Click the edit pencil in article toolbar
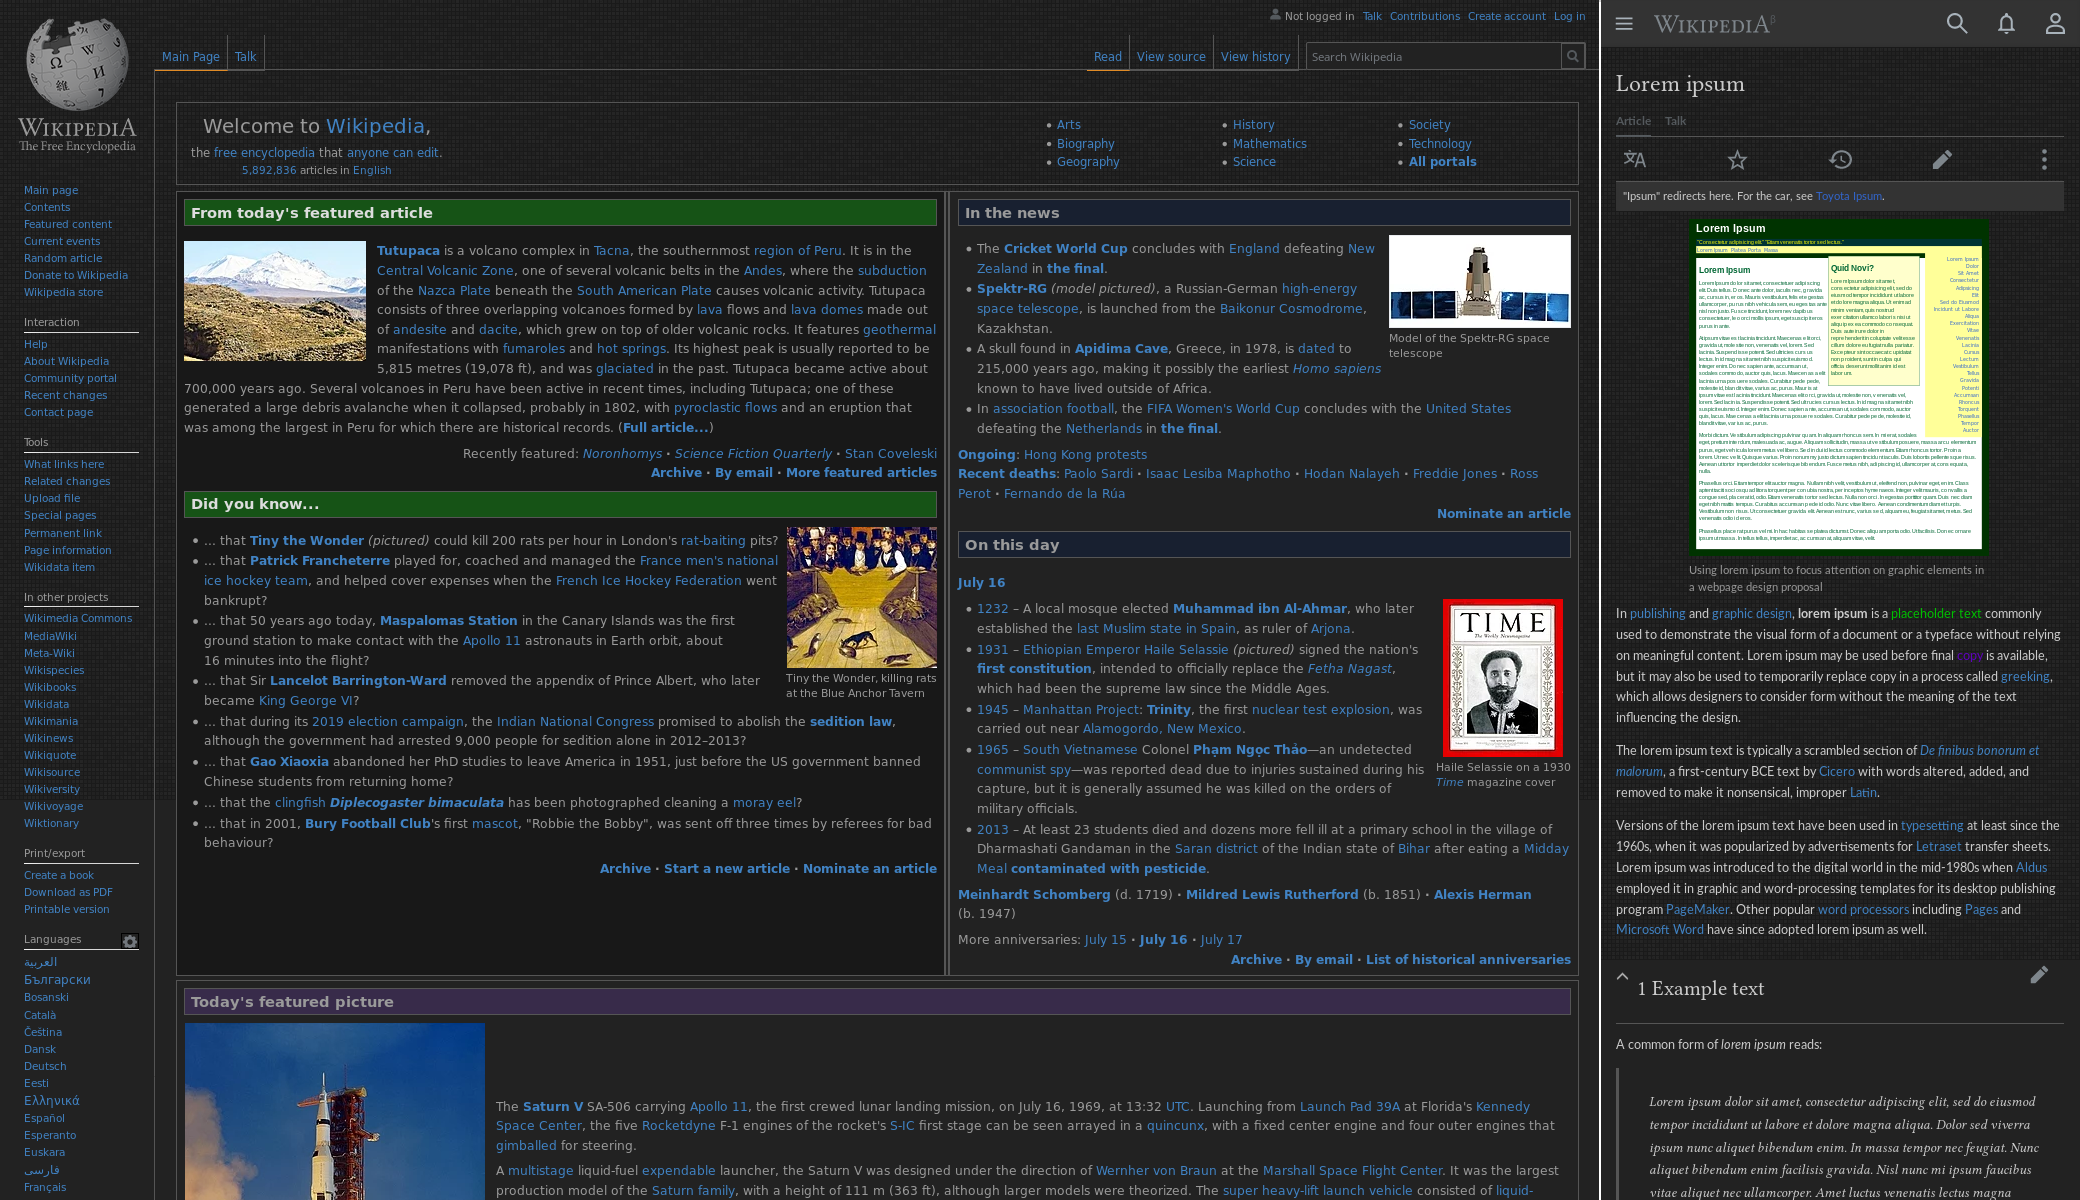 tap(1942, 159)
